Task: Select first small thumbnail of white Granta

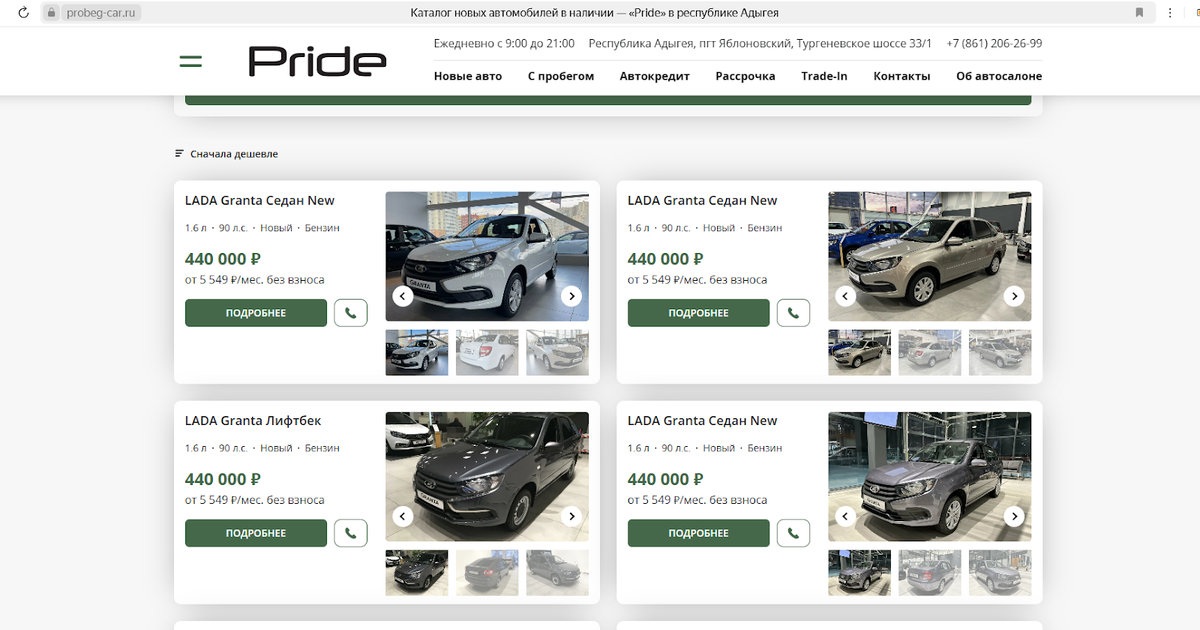Action: [417, 352]
